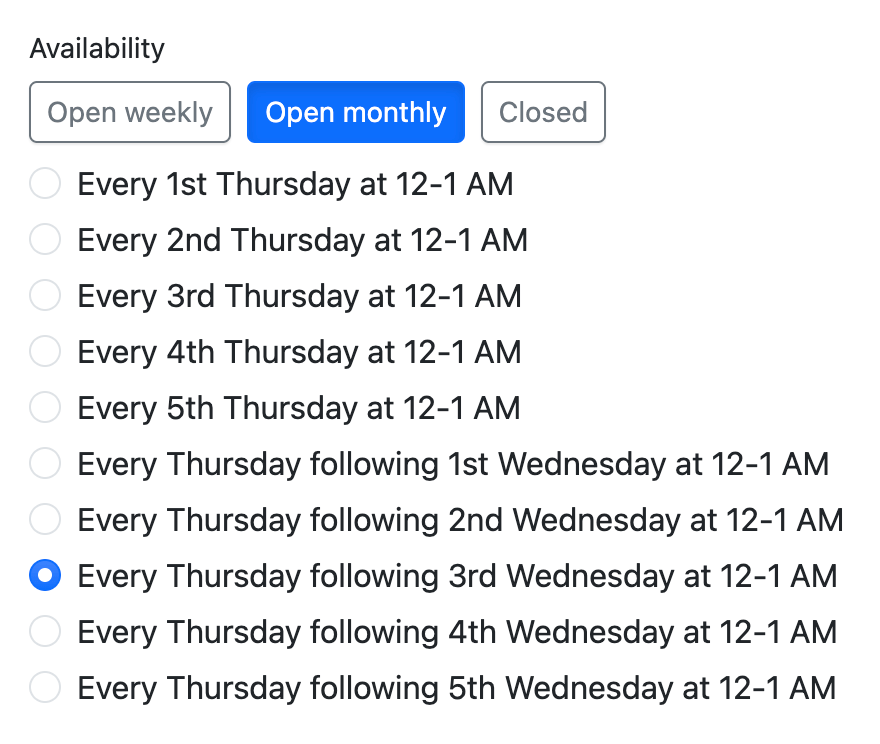This screenshot has height=744, width=880.
Task: Click the empty radio next to 5th Thursday
Action: click(x=45, y=407)
